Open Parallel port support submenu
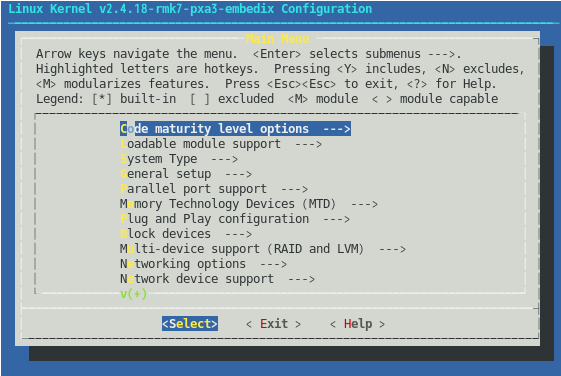Screen dimensions: 561x376 click(x=214, y=189)
